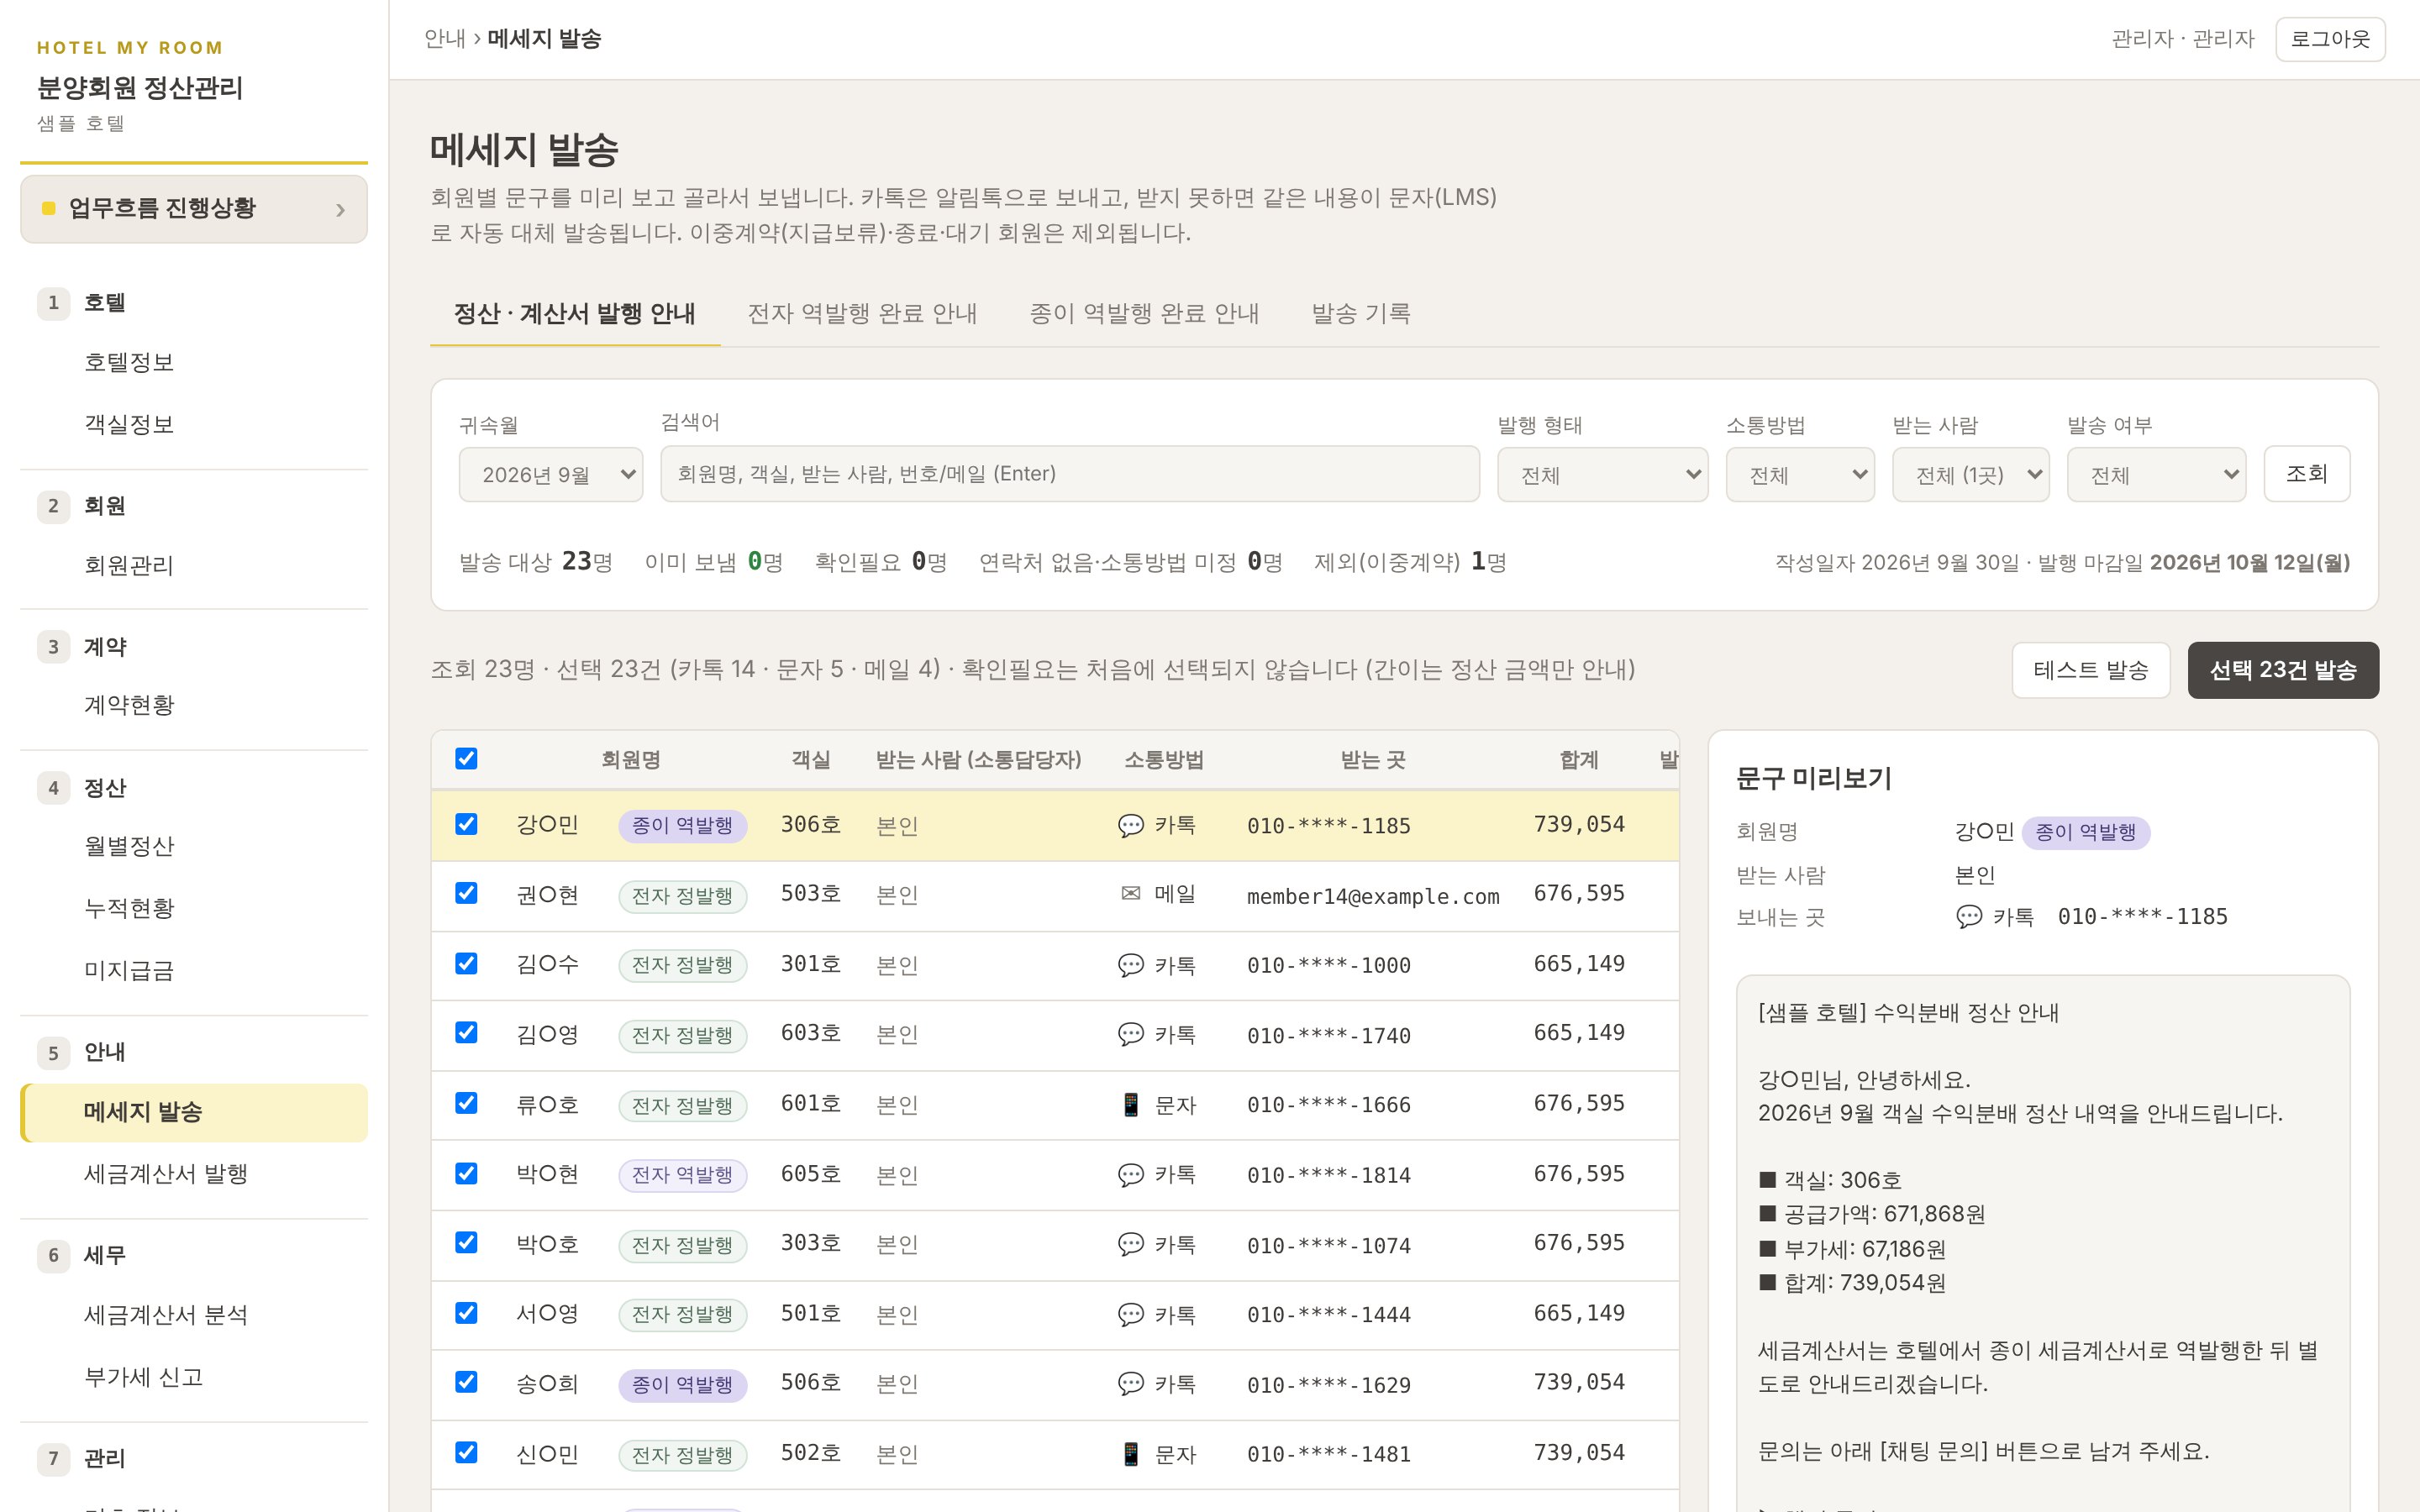
Task: Click the KakaoTalk icon in the preview's 보내는 곳 line
Action: point(1968,916)
